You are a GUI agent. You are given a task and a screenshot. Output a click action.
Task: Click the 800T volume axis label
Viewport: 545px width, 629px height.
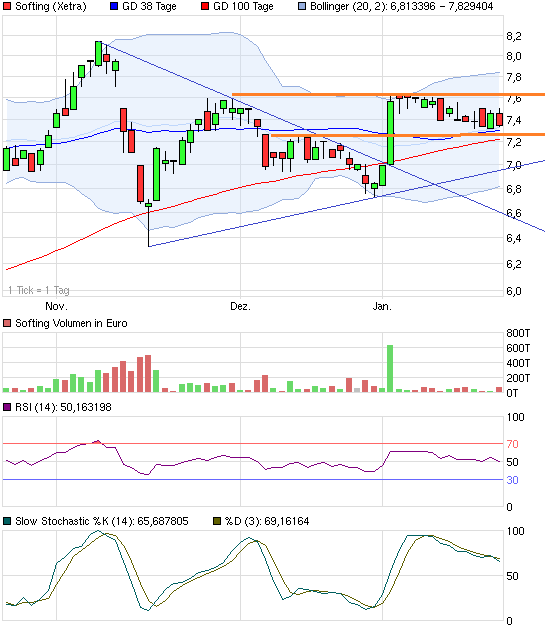[x=518, y=333]
